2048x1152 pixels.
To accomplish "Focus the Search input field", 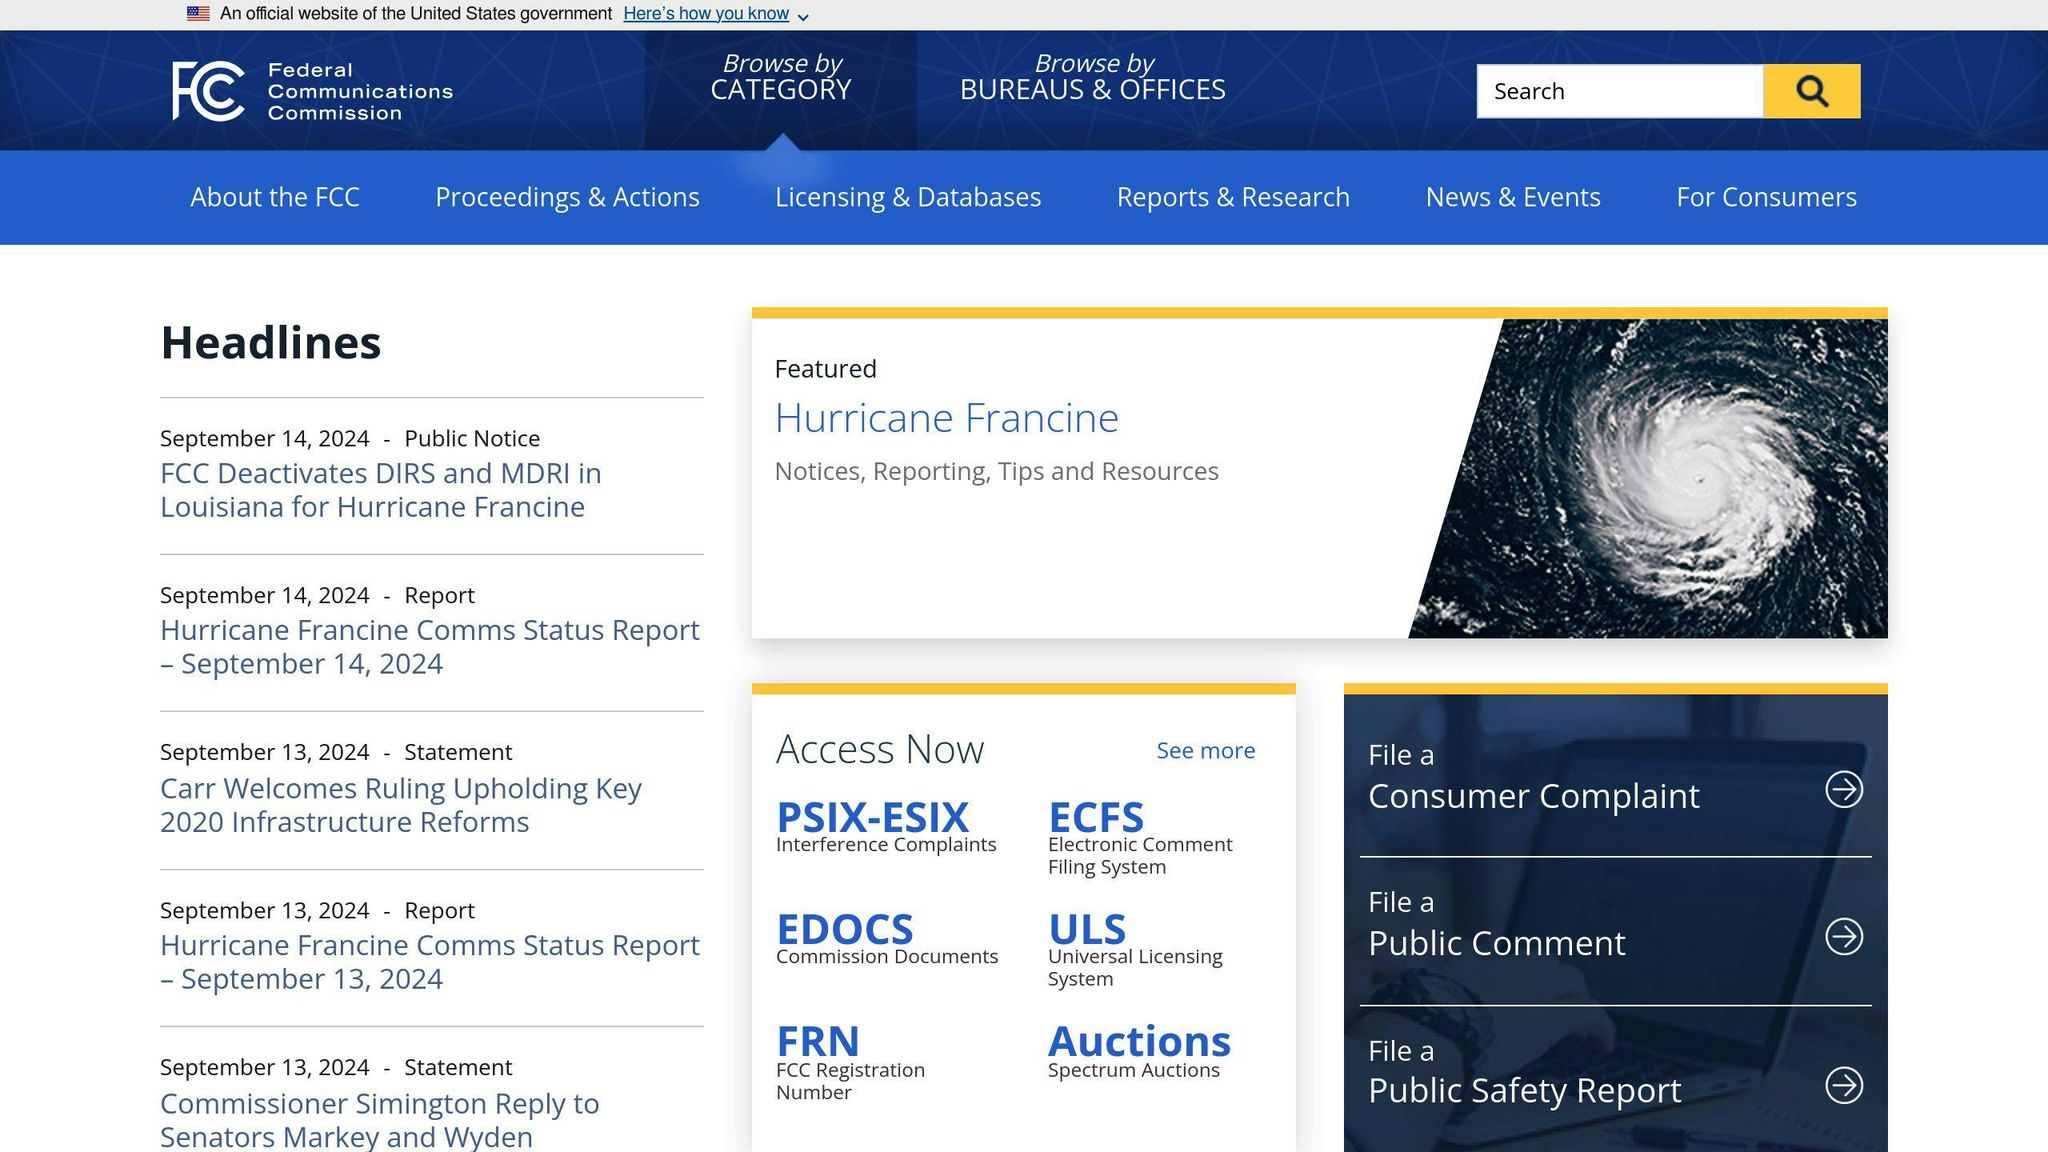I will click(x=1620, y=91).
